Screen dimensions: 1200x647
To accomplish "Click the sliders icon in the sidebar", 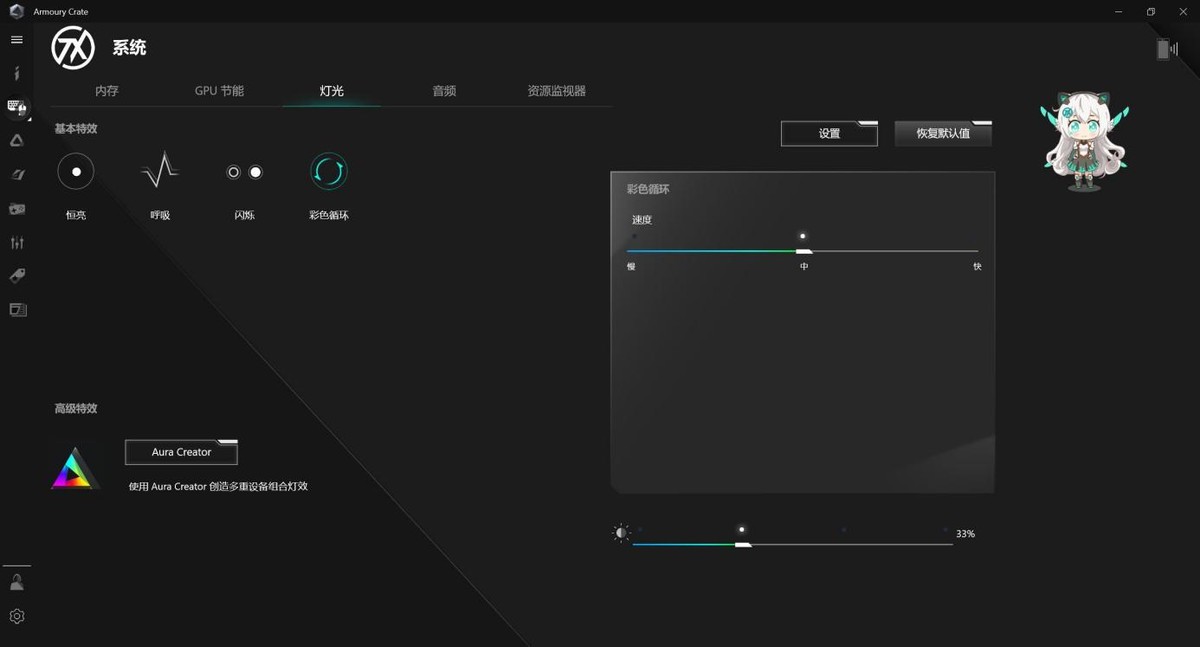I will (x=16, y=243).
